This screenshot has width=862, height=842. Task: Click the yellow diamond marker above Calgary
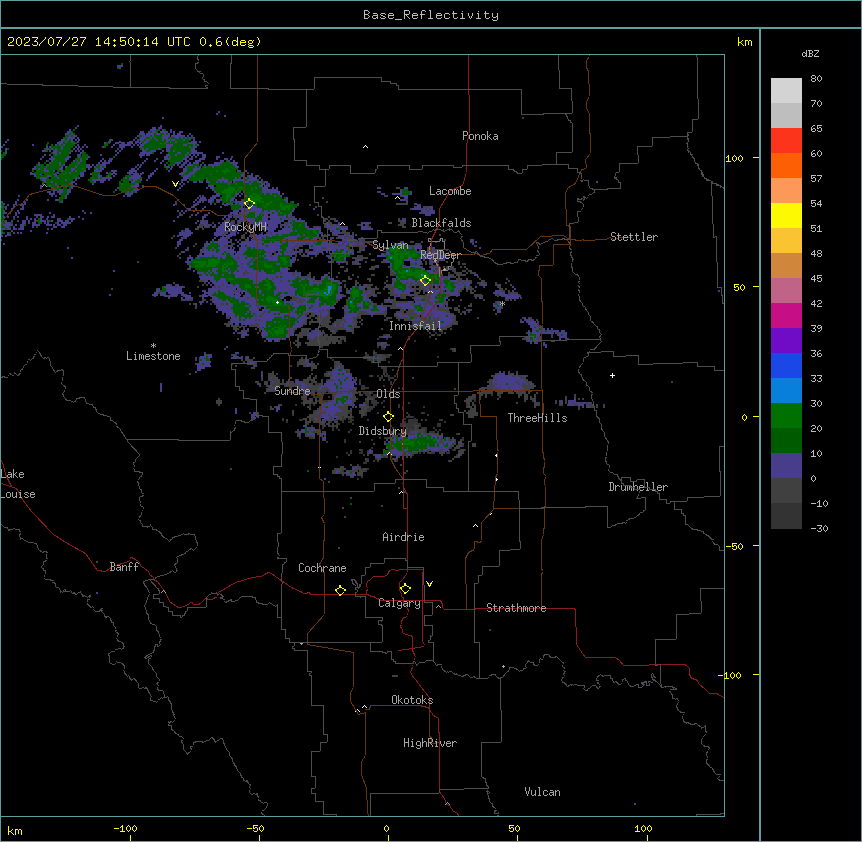(405, 589)
